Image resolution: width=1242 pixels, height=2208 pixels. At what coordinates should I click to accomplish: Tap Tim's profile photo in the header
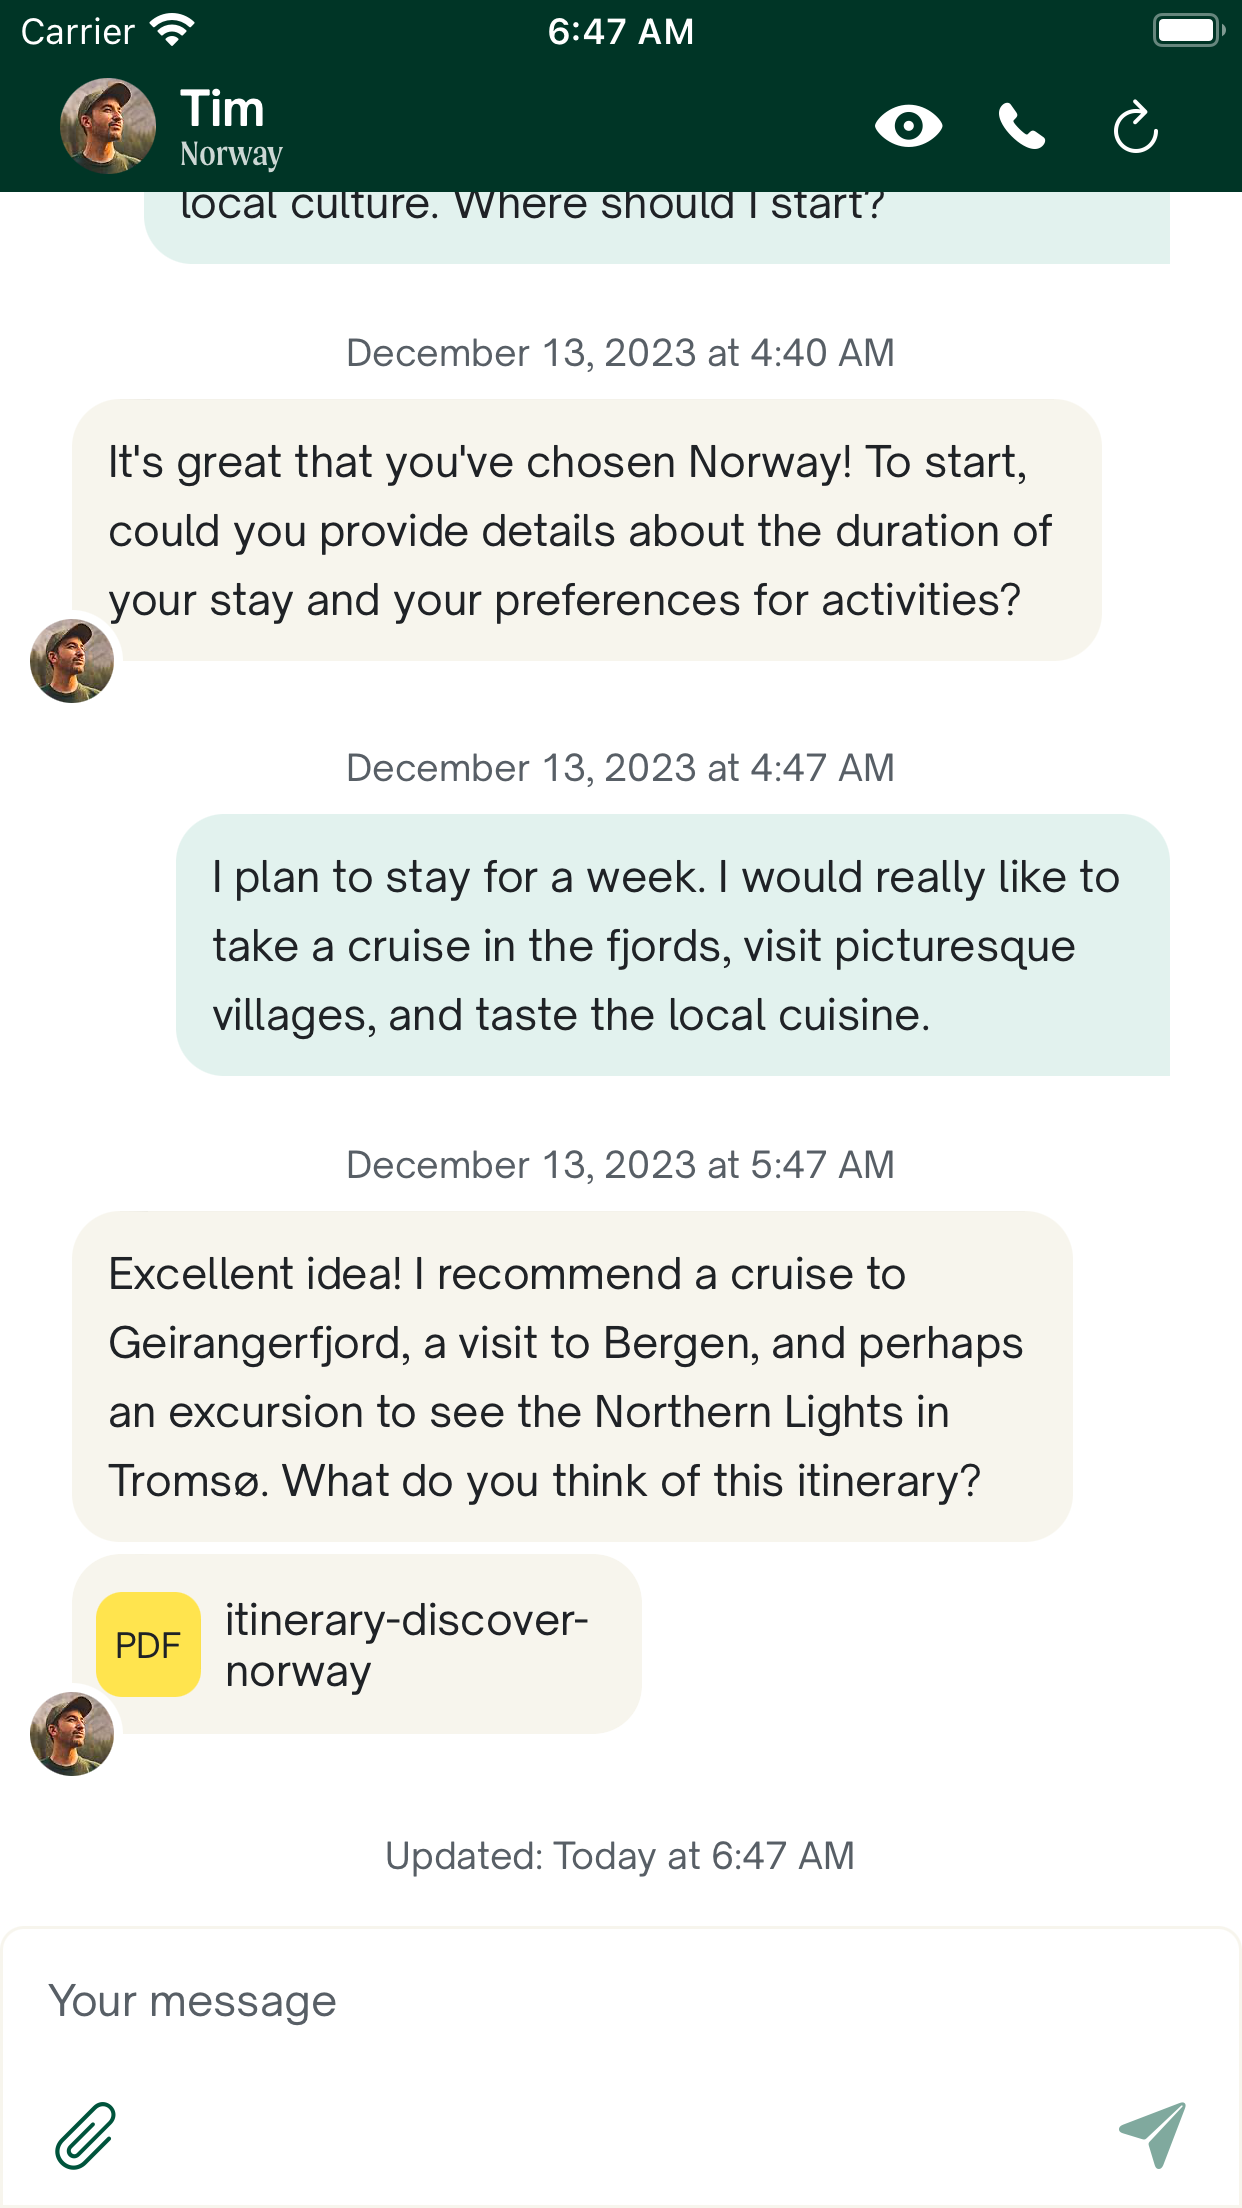pyautogui.click(x=108, y=126)
